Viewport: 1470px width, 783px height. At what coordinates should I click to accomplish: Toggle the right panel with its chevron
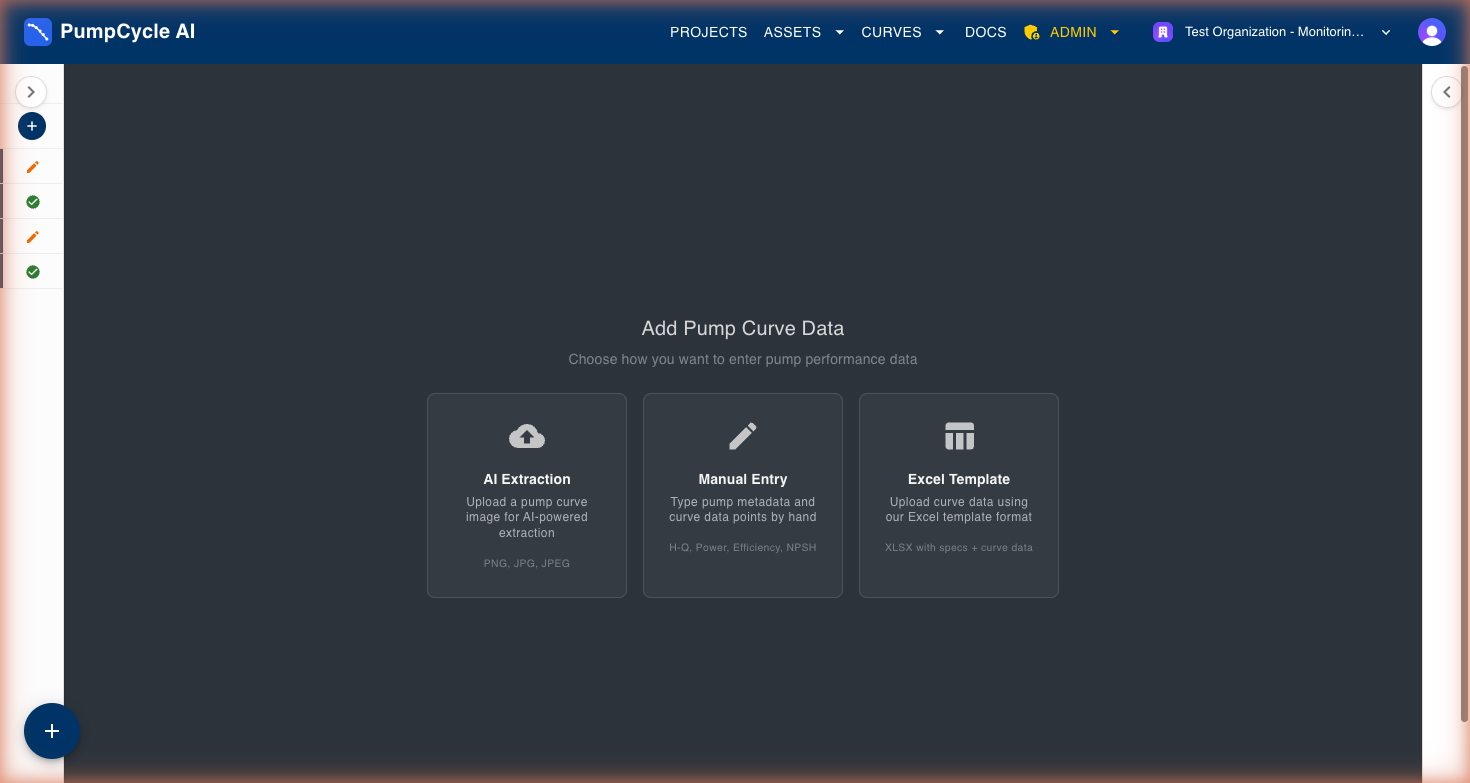point(1446,92)
